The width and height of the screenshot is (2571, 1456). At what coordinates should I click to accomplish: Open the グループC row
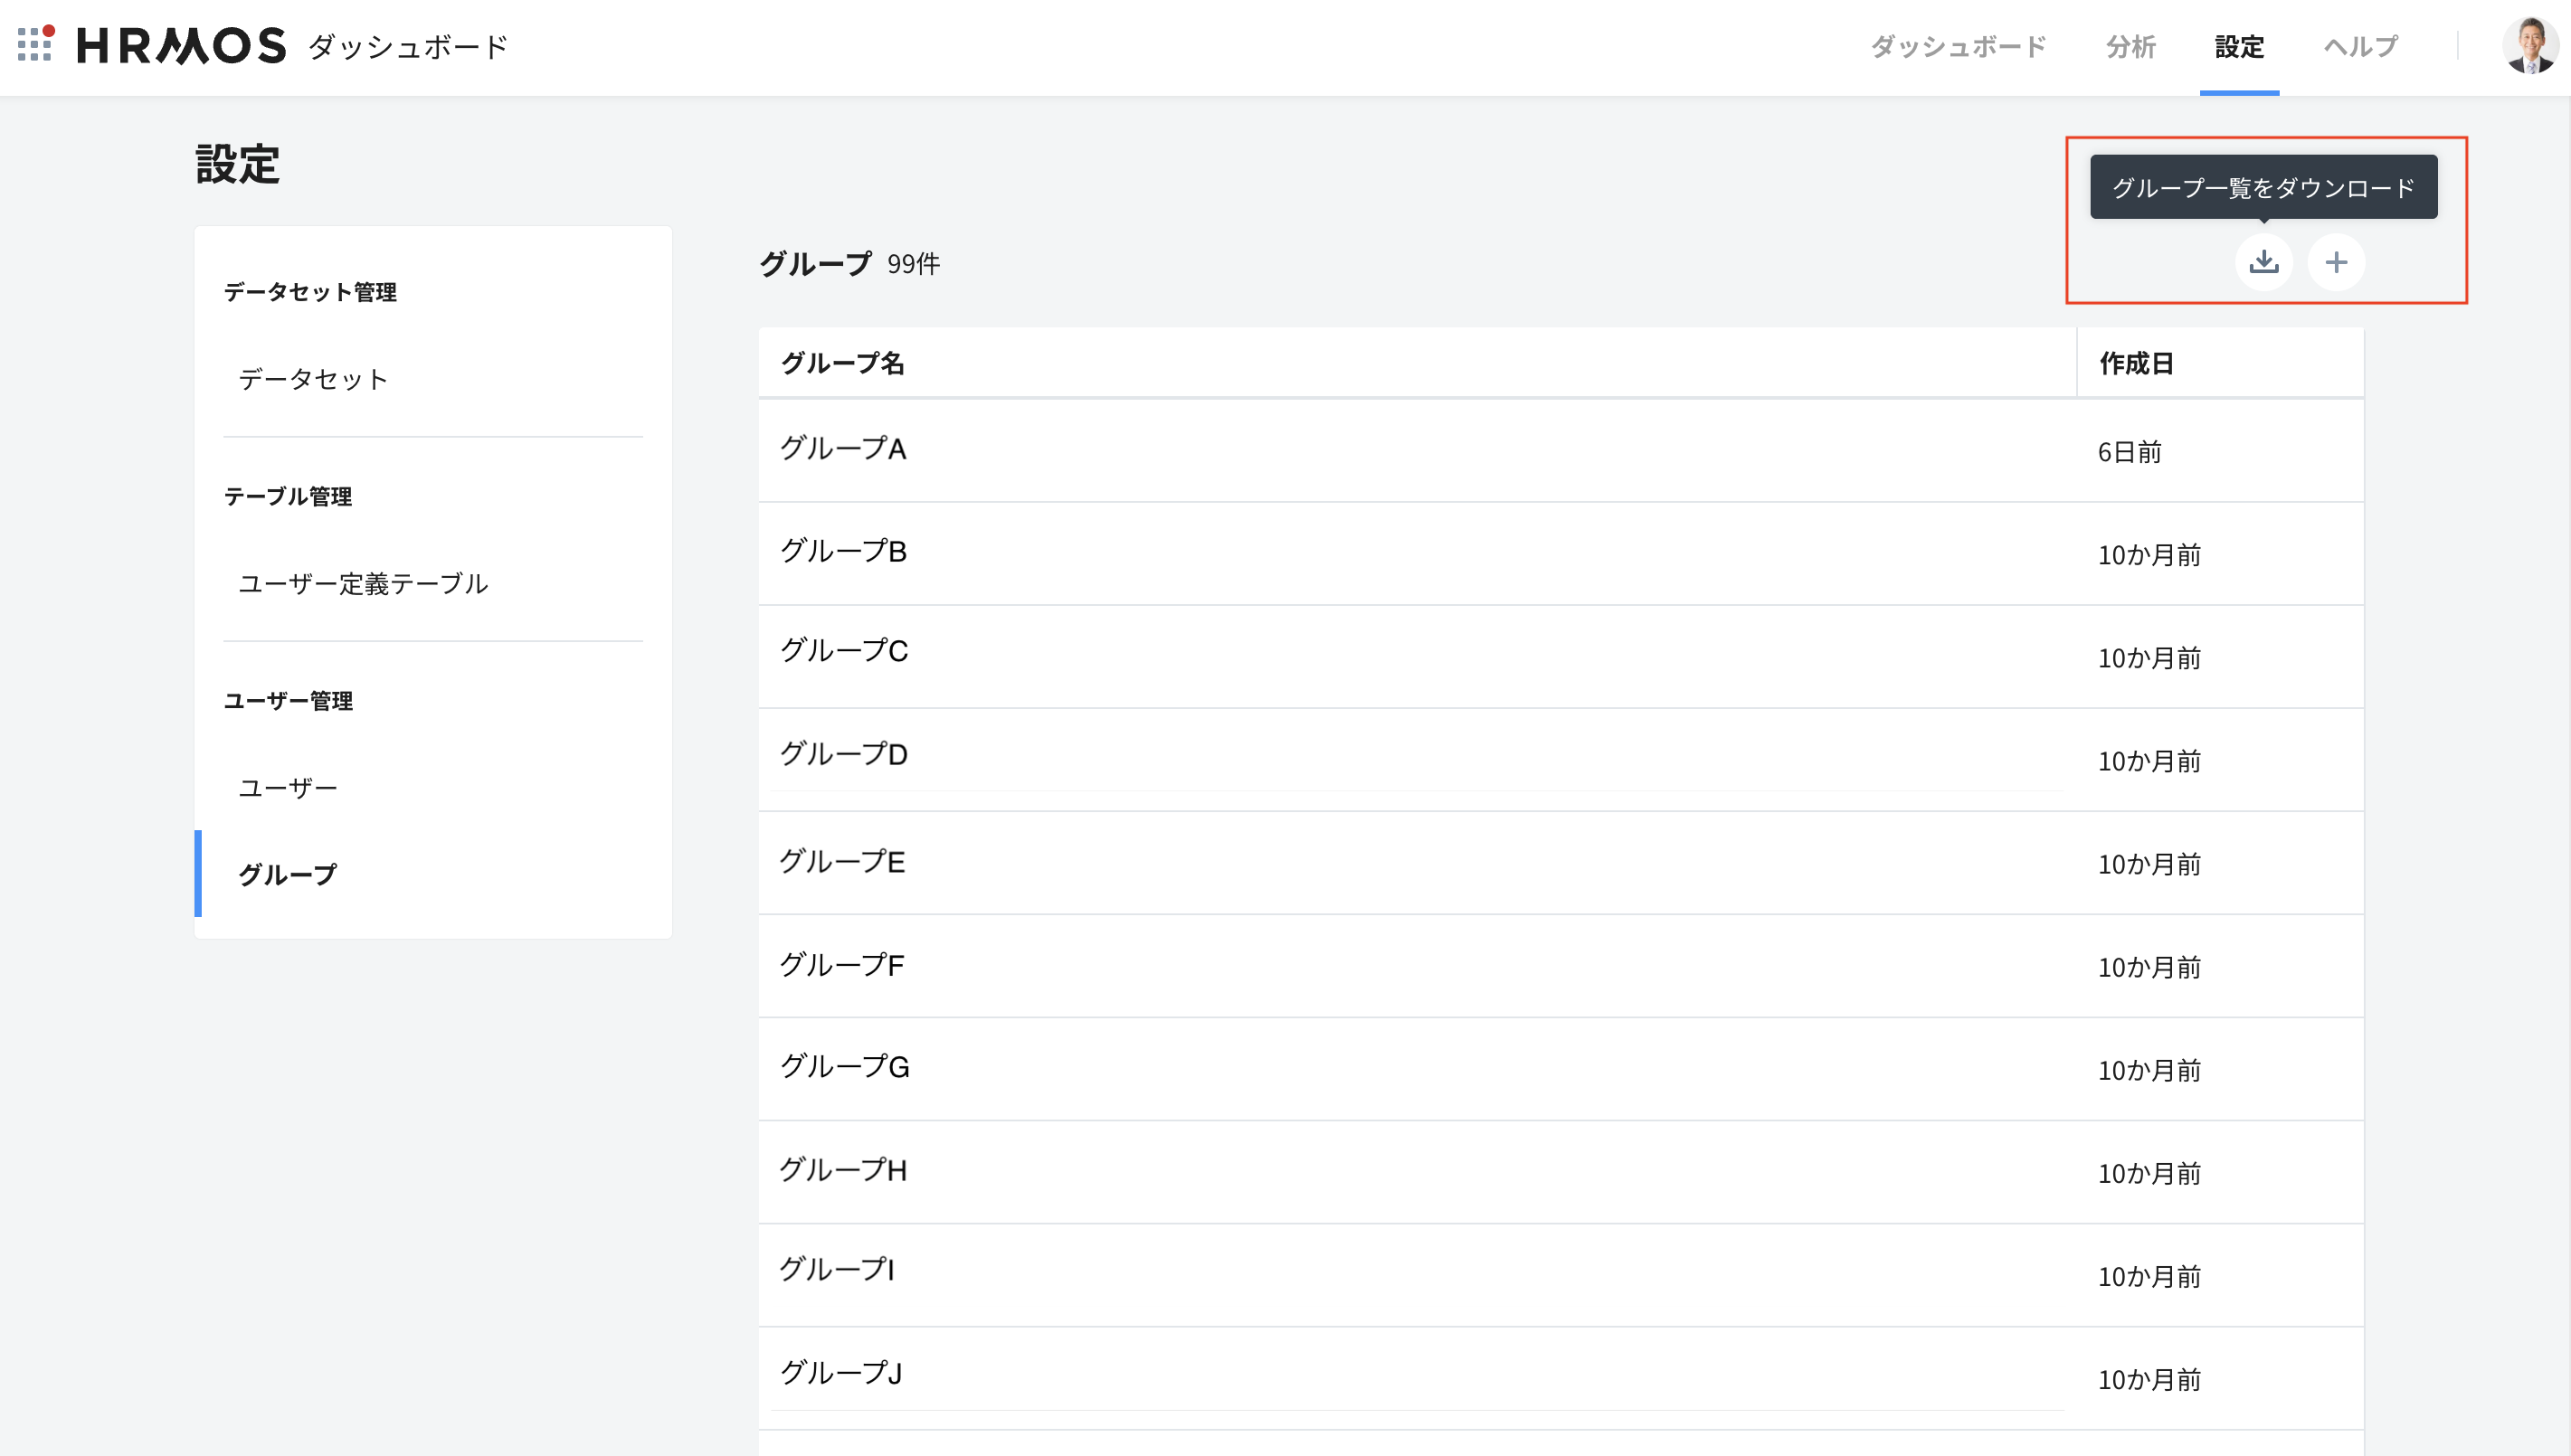tap(1560, 656)
